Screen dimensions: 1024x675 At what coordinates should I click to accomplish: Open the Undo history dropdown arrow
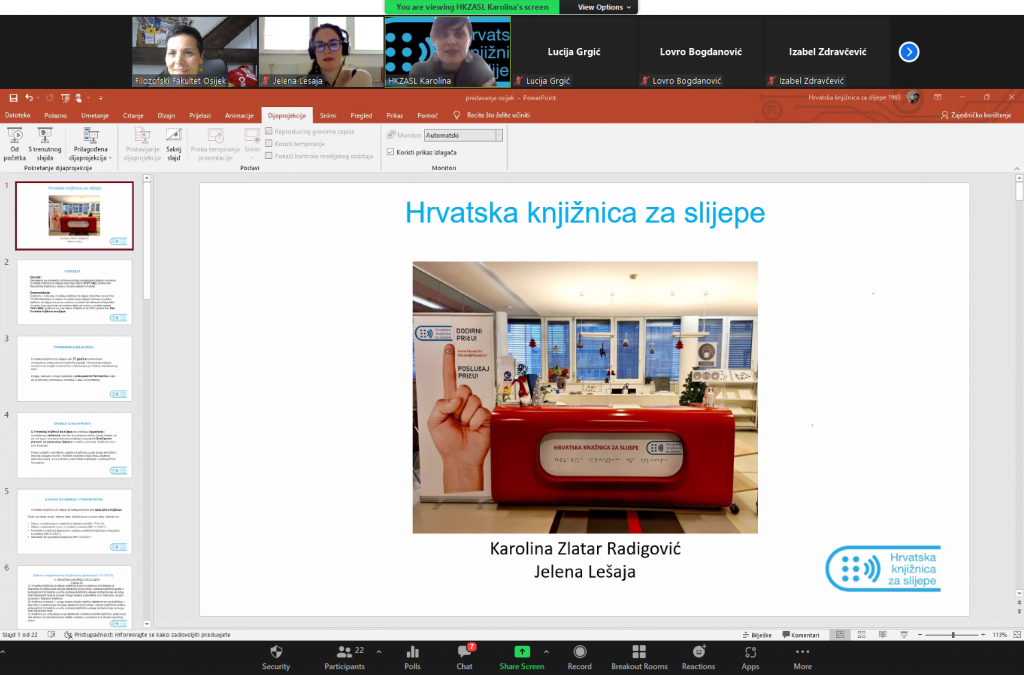[37, 98]
